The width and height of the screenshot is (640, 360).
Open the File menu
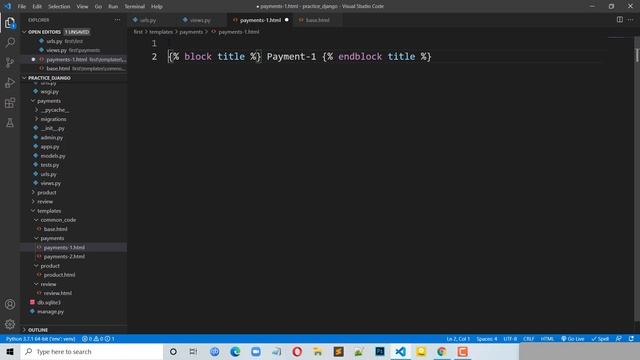[22, 7]
